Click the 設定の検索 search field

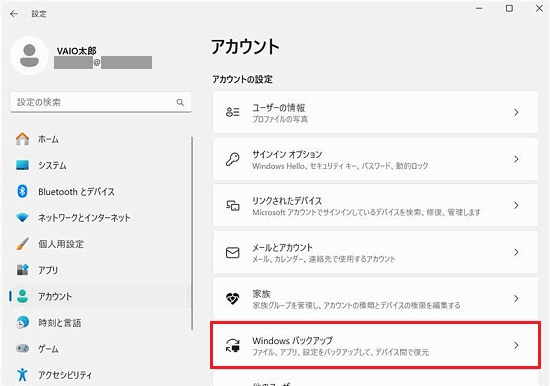tap(101, 102)
